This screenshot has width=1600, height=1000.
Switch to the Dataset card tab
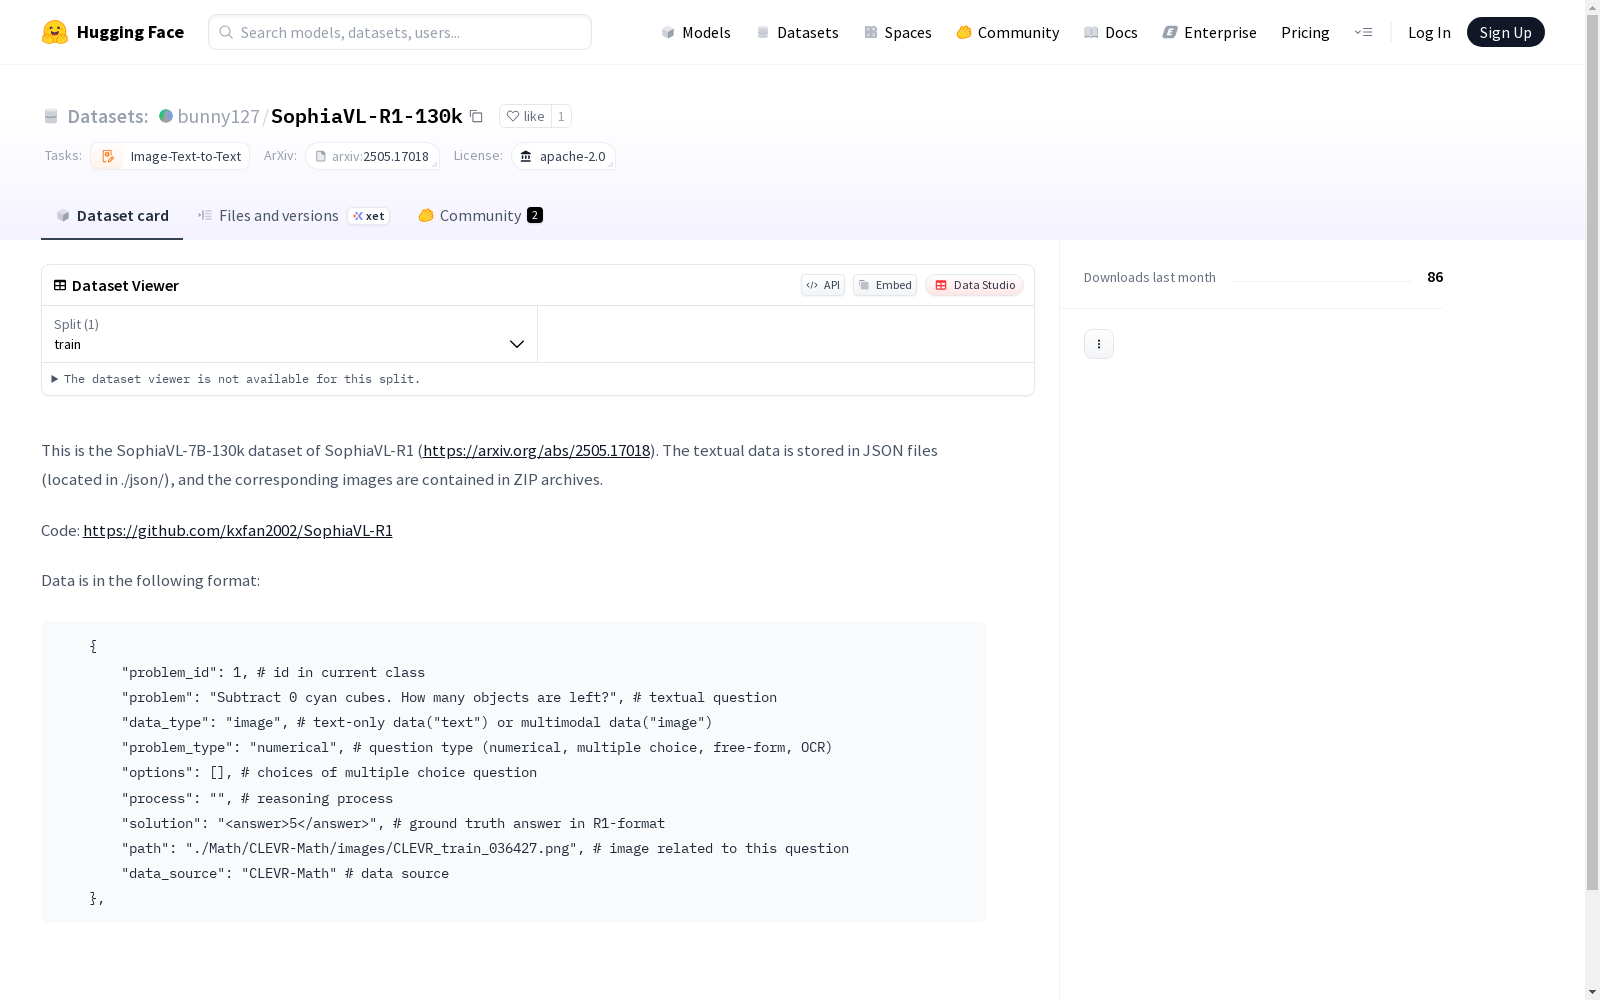(112, 215)
